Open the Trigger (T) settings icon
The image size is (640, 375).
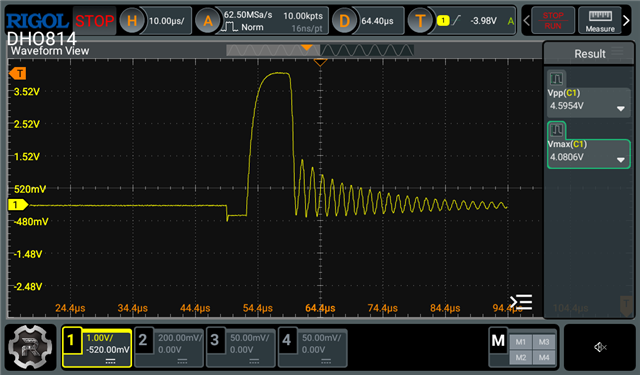[x=420, y=20]
